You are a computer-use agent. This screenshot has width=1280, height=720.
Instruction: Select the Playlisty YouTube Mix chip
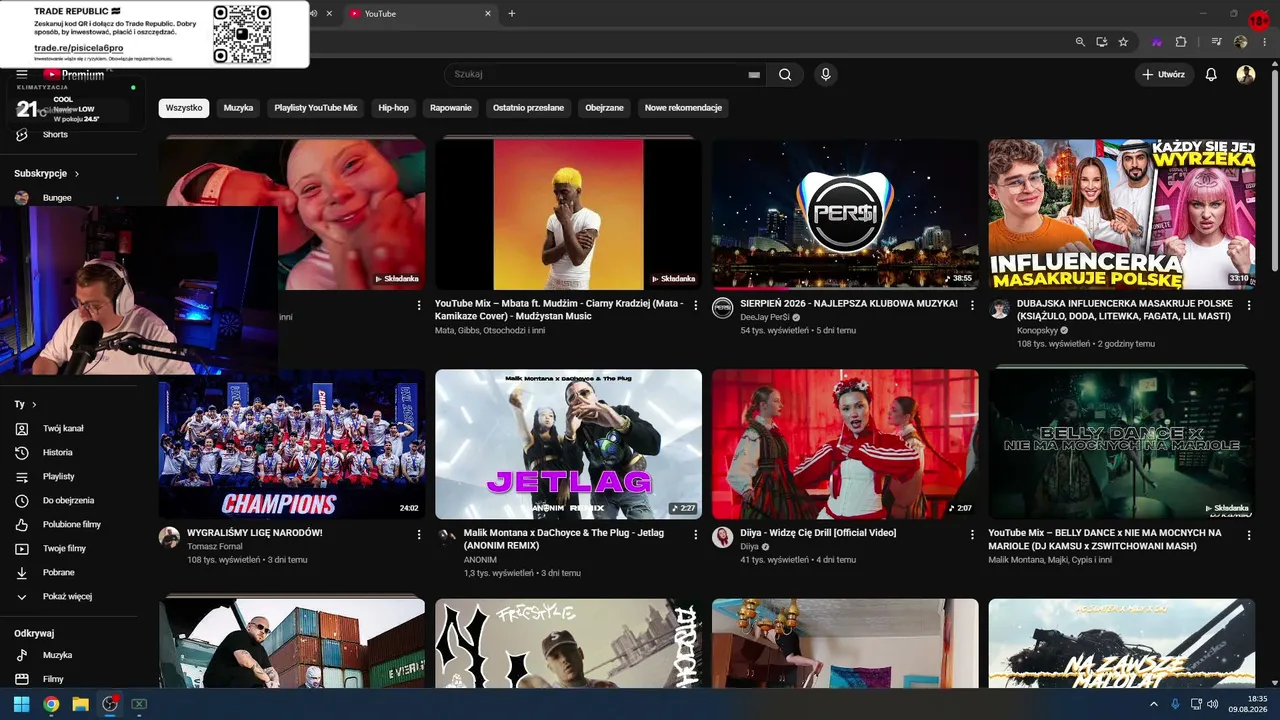coord(316,108)
